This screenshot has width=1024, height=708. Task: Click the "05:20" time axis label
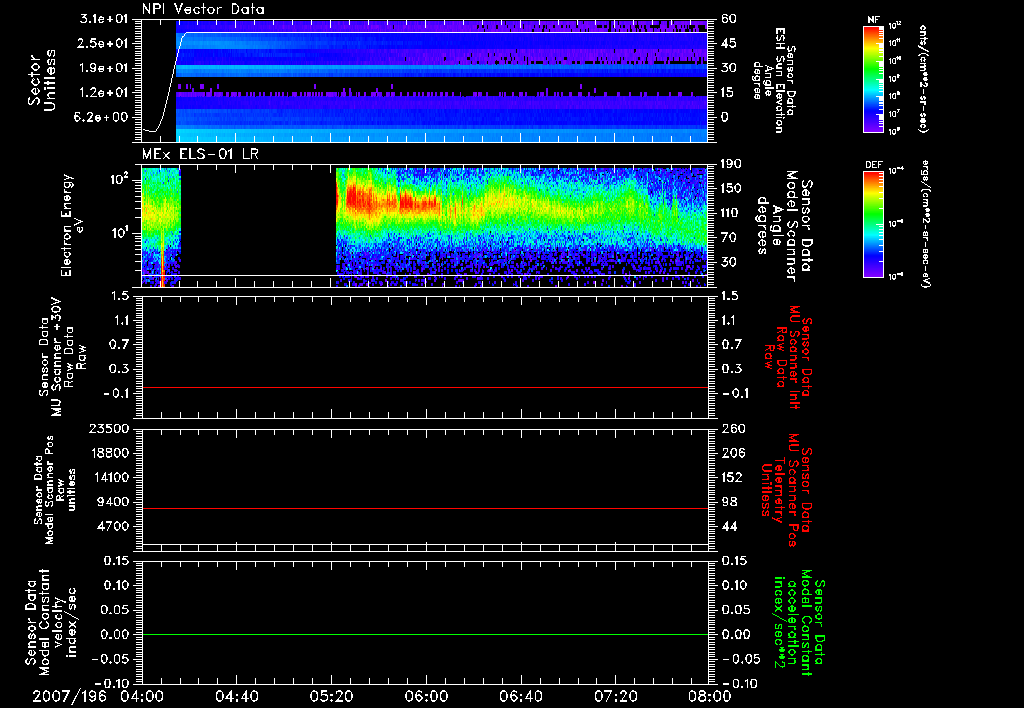(331, 696)
